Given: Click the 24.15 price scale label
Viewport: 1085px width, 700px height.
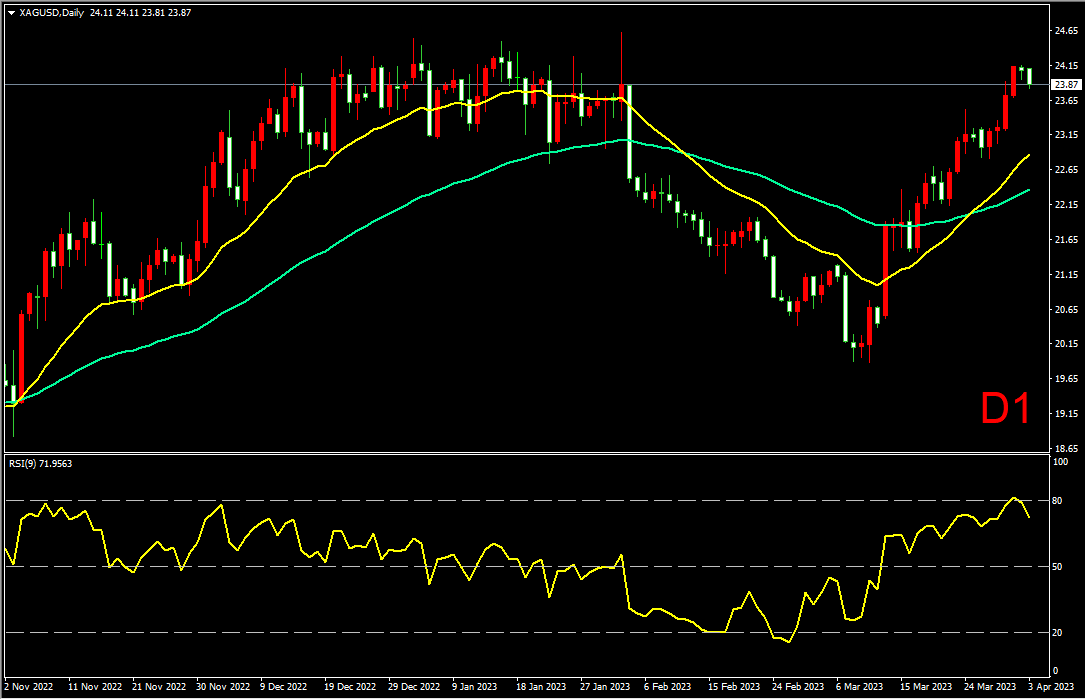Looking at the screenshot, I should point(1066,66).
